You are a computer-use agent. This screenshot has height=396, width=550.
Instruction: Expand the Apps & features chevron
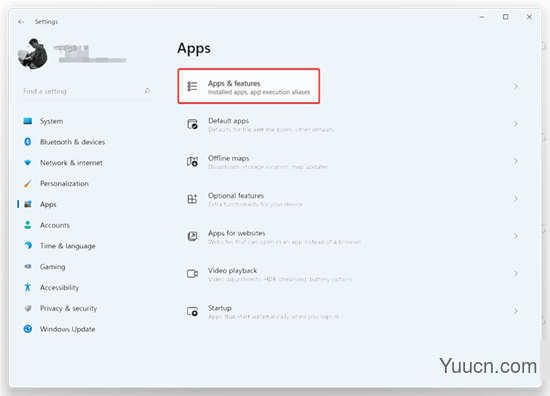coord(515,86)
